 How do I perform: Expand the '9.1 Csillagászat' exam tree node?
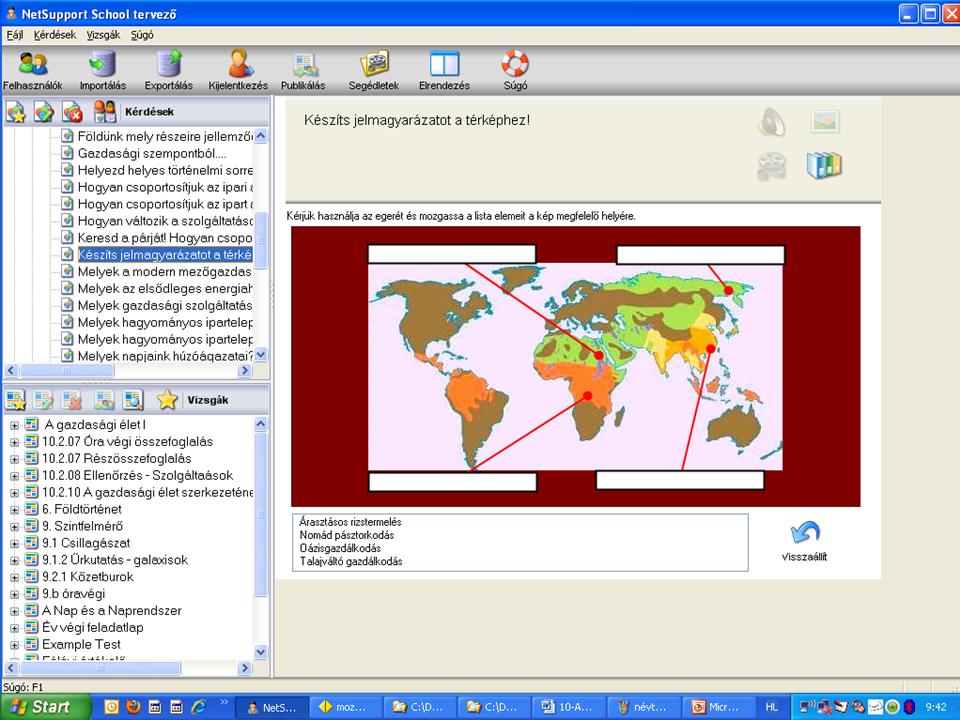15,543
